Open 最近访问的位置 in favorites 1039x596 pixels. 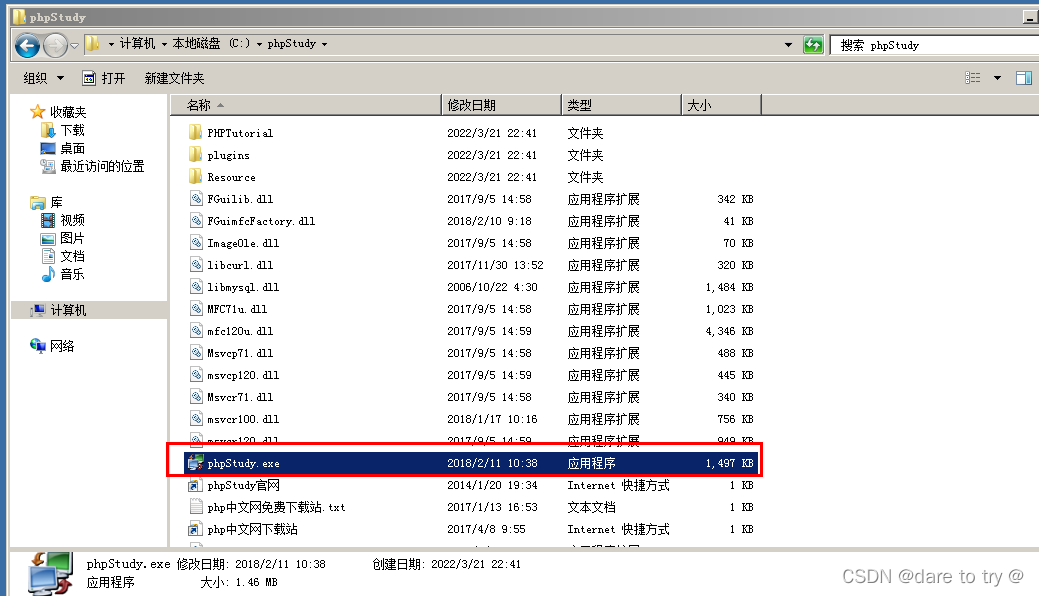(x=102, y=166)
